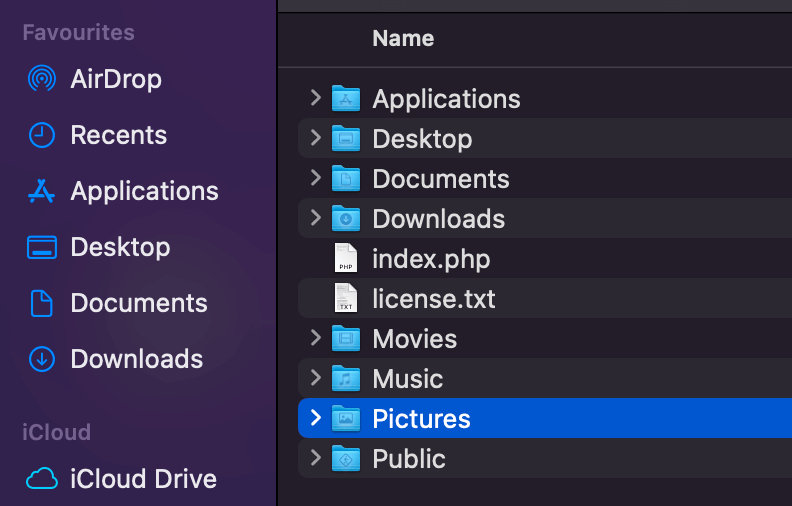792x506 pixels.
Task: Sort by the Name column header
Action: tap(403, 38)
